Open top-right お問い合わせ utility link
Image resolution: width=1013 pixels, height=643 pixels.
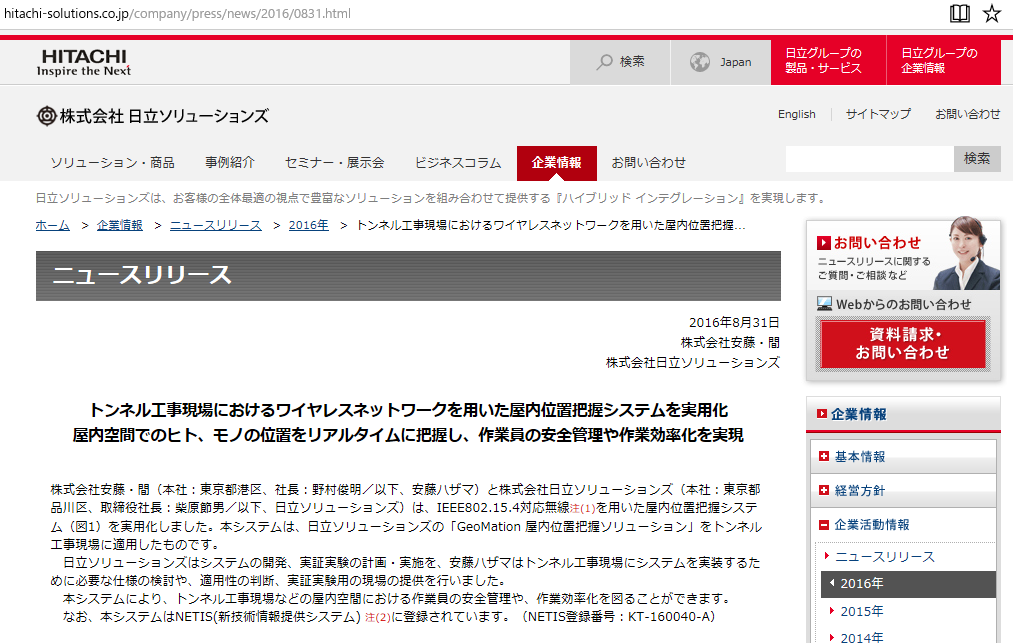(x=968, y=114)
